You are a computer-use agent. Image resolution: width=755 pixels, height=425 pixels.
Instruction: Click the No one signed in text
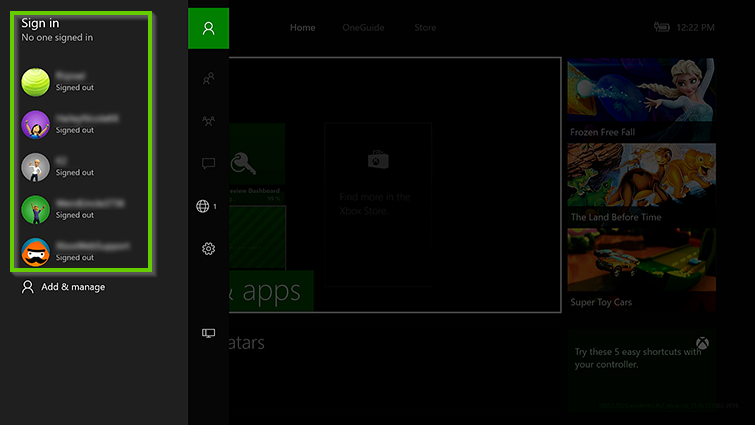pos(57,38)
